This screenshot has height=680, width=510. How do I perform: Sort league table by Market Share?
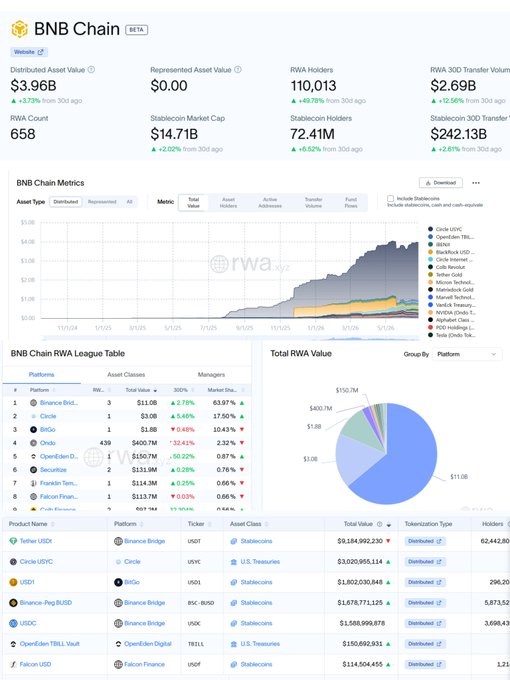tap(226, 390)
